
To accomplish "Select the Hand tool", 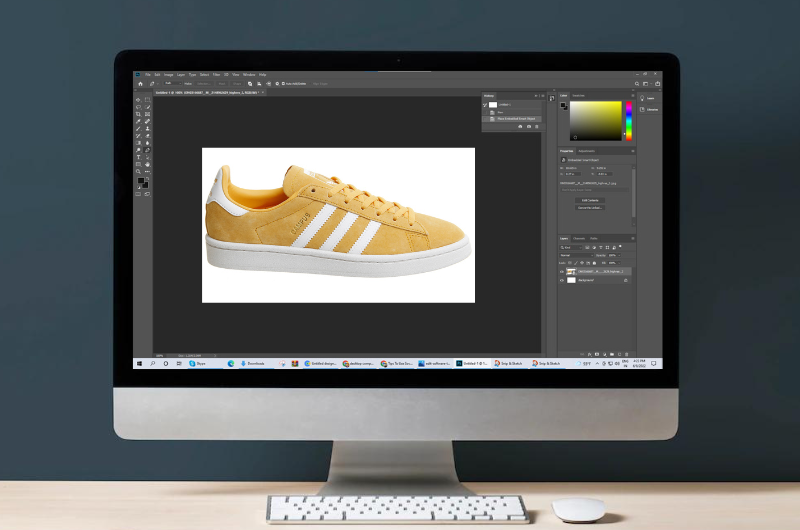I will 147,164.
